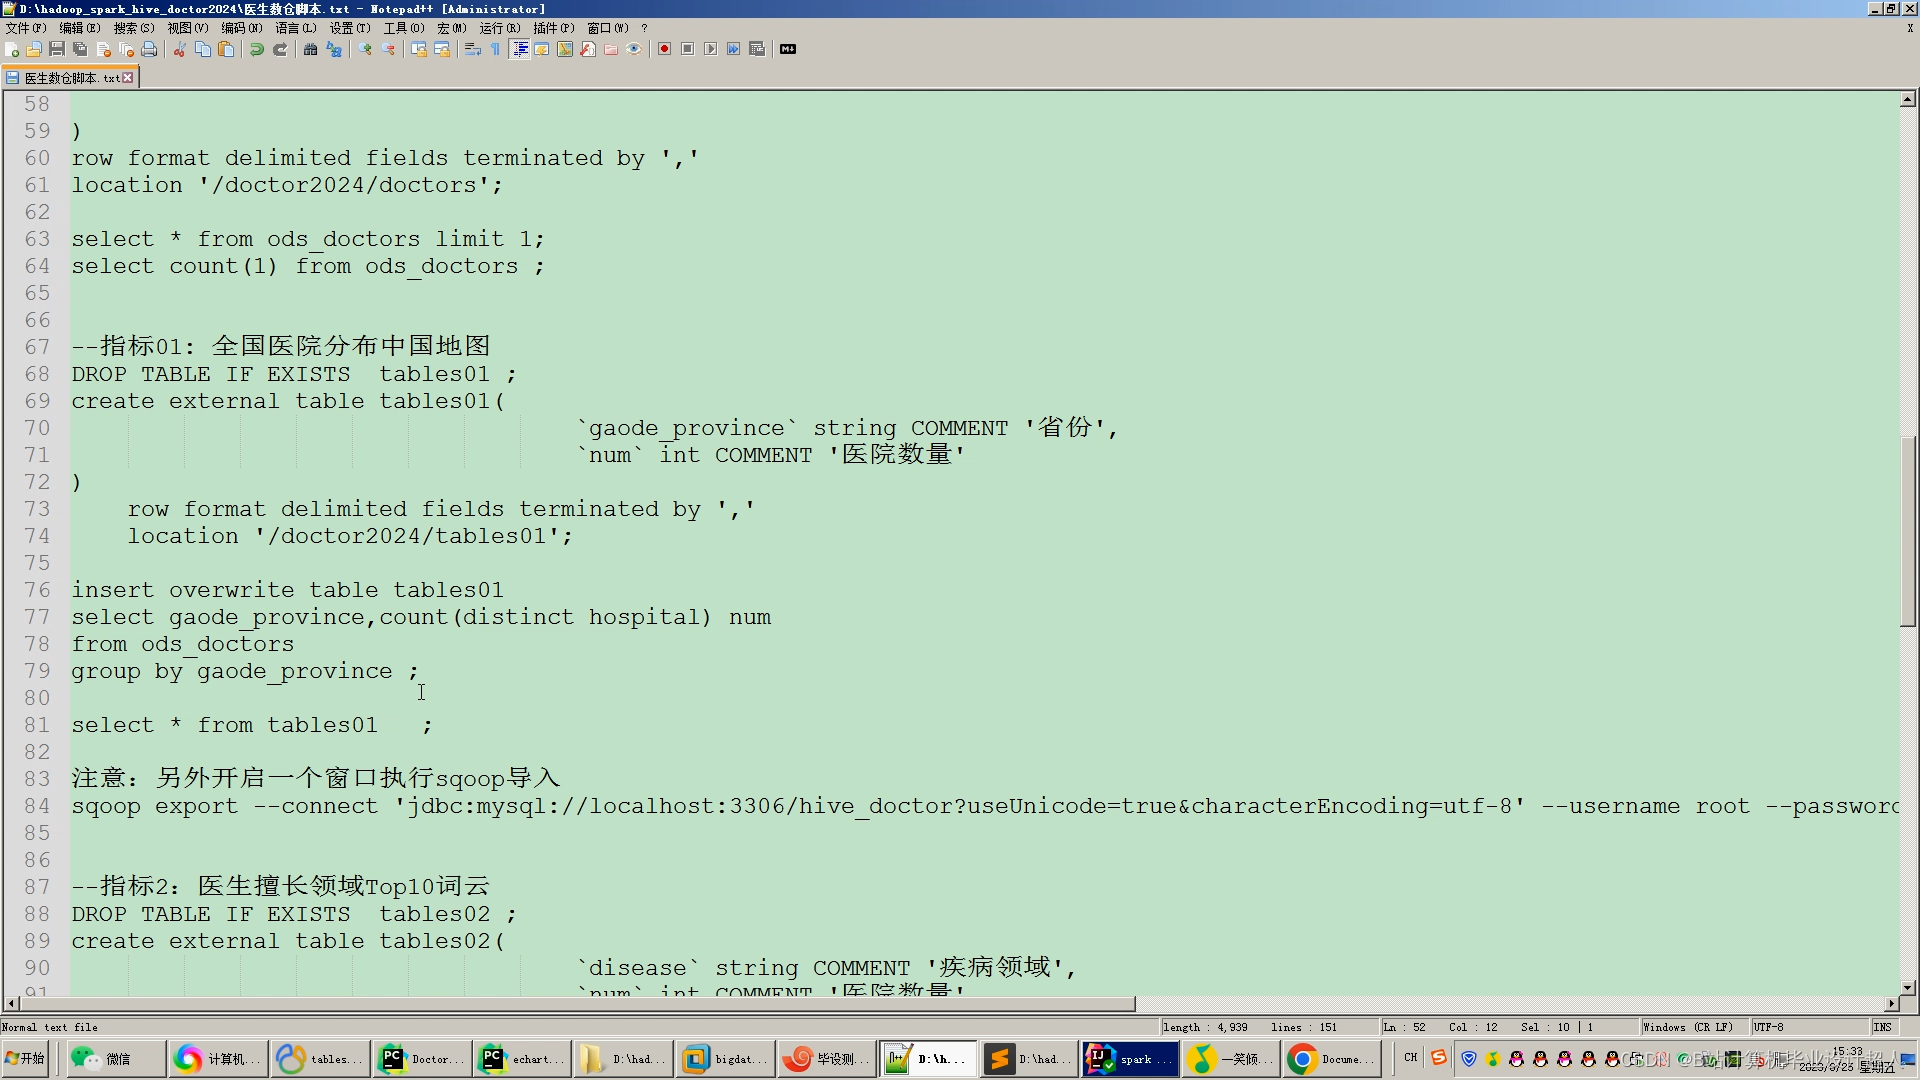Click the Undo arrow icon
Screen dimensions: 1920x1080
click(257, 49)
